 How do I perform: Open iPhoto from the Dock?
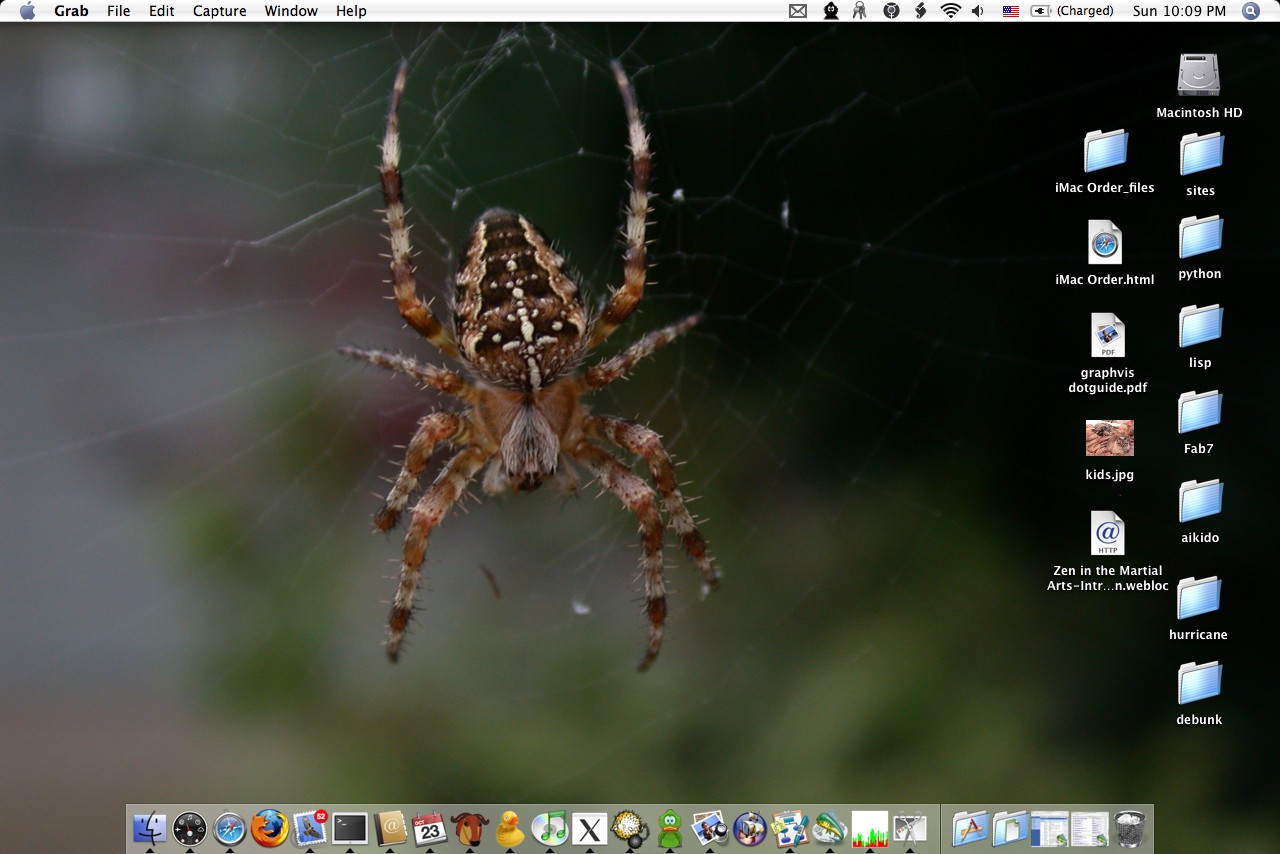[710, 828]
